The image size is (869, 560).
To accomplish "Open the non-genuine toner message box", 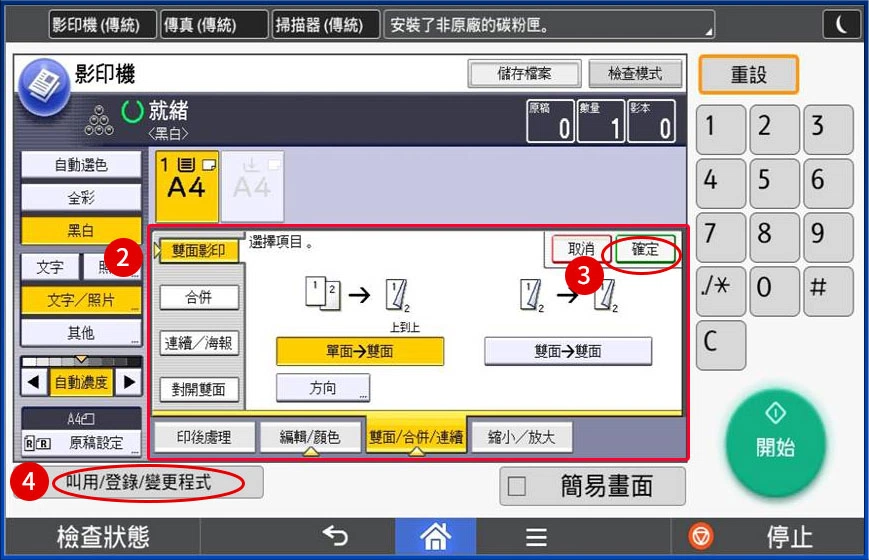I will click(549, 25).
